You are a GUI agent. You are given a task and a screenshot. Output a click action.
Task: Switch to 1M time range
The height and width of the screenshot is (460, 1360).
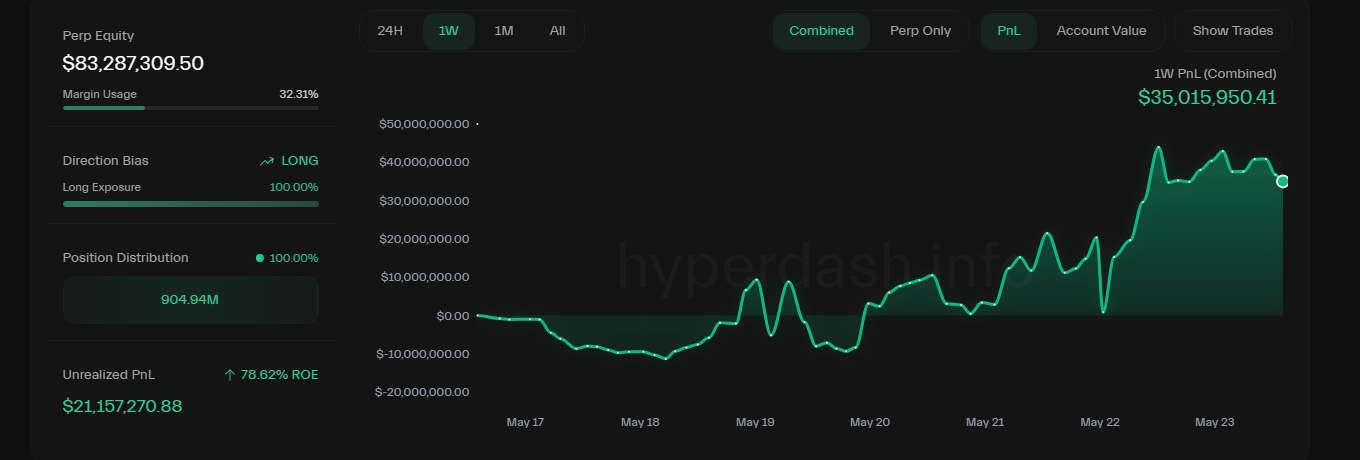pos(504,31)
